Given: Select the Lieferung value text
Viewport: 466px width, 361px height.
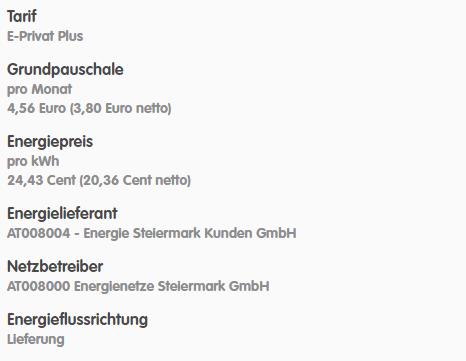Looking at the screenshot, I should [36, 339].
